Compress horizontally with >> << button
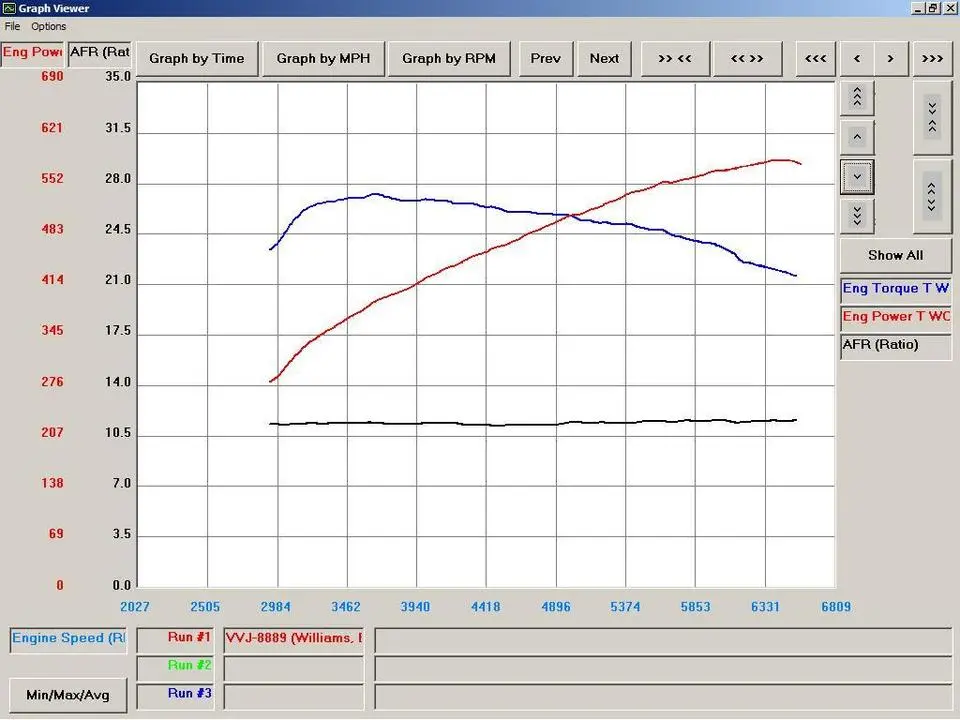 tap(675, 59)
